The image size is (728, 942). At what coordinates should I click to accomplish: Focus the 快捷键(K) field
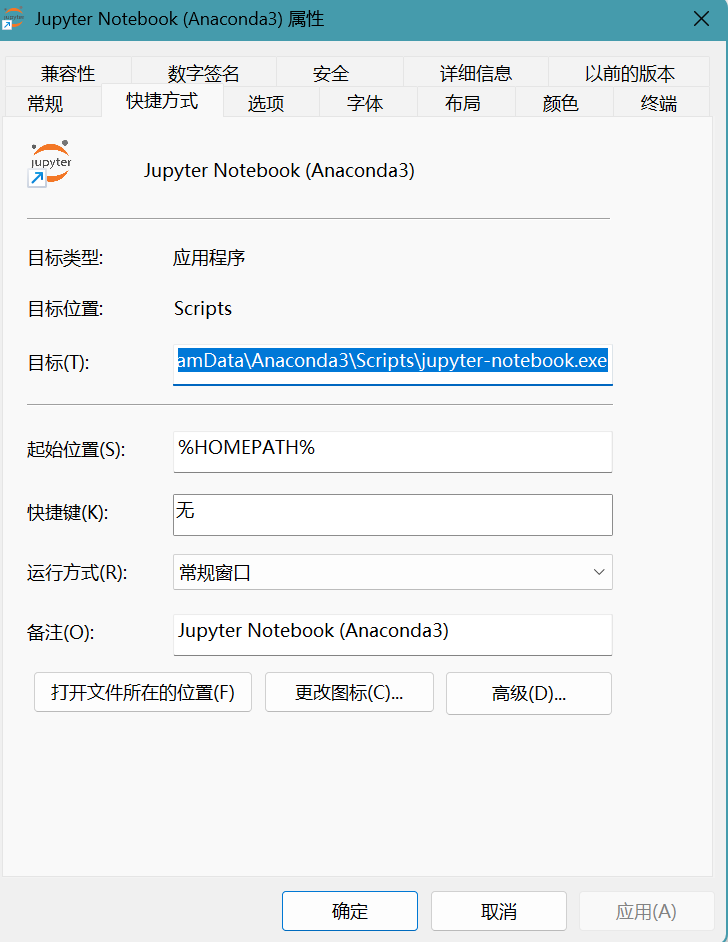pos(393,515)
